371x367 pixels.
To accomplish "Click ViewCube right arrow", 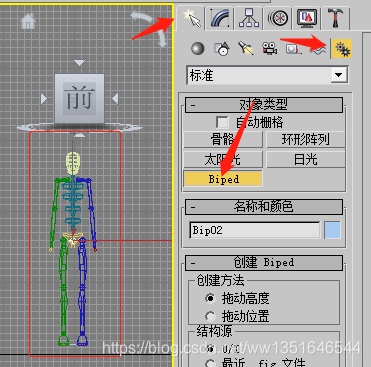I will tap(115, 99).
